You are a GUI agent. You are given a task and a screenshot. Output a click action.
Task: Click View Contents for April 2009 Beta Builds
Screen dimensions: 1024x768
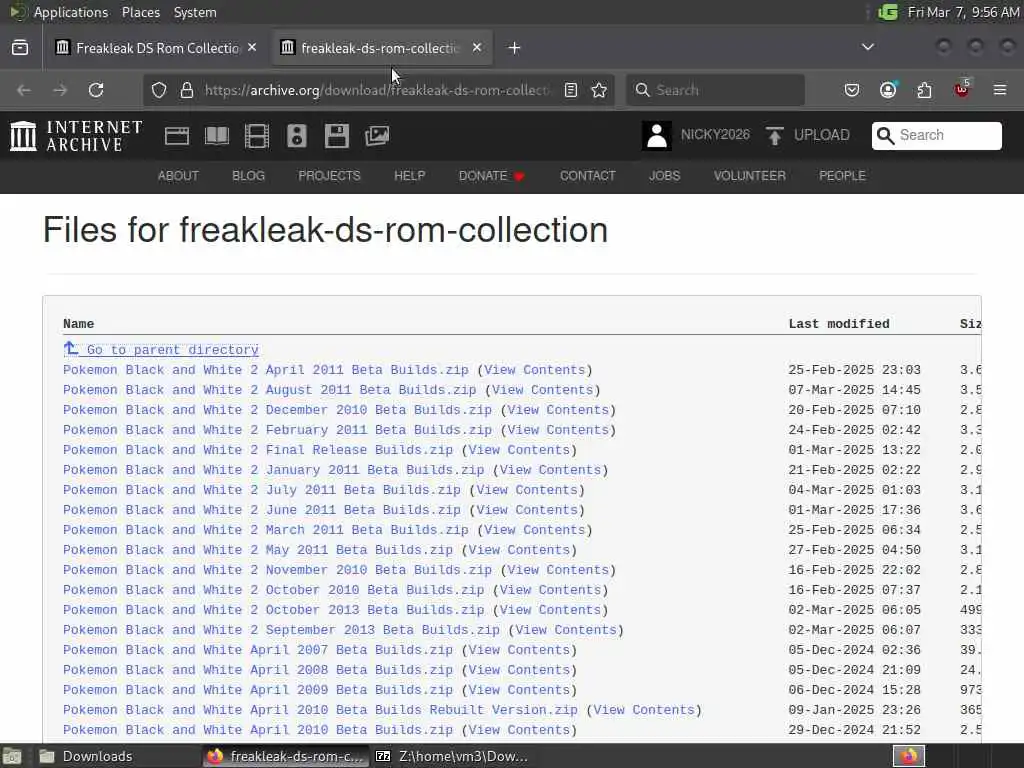[x=519, y=690]
